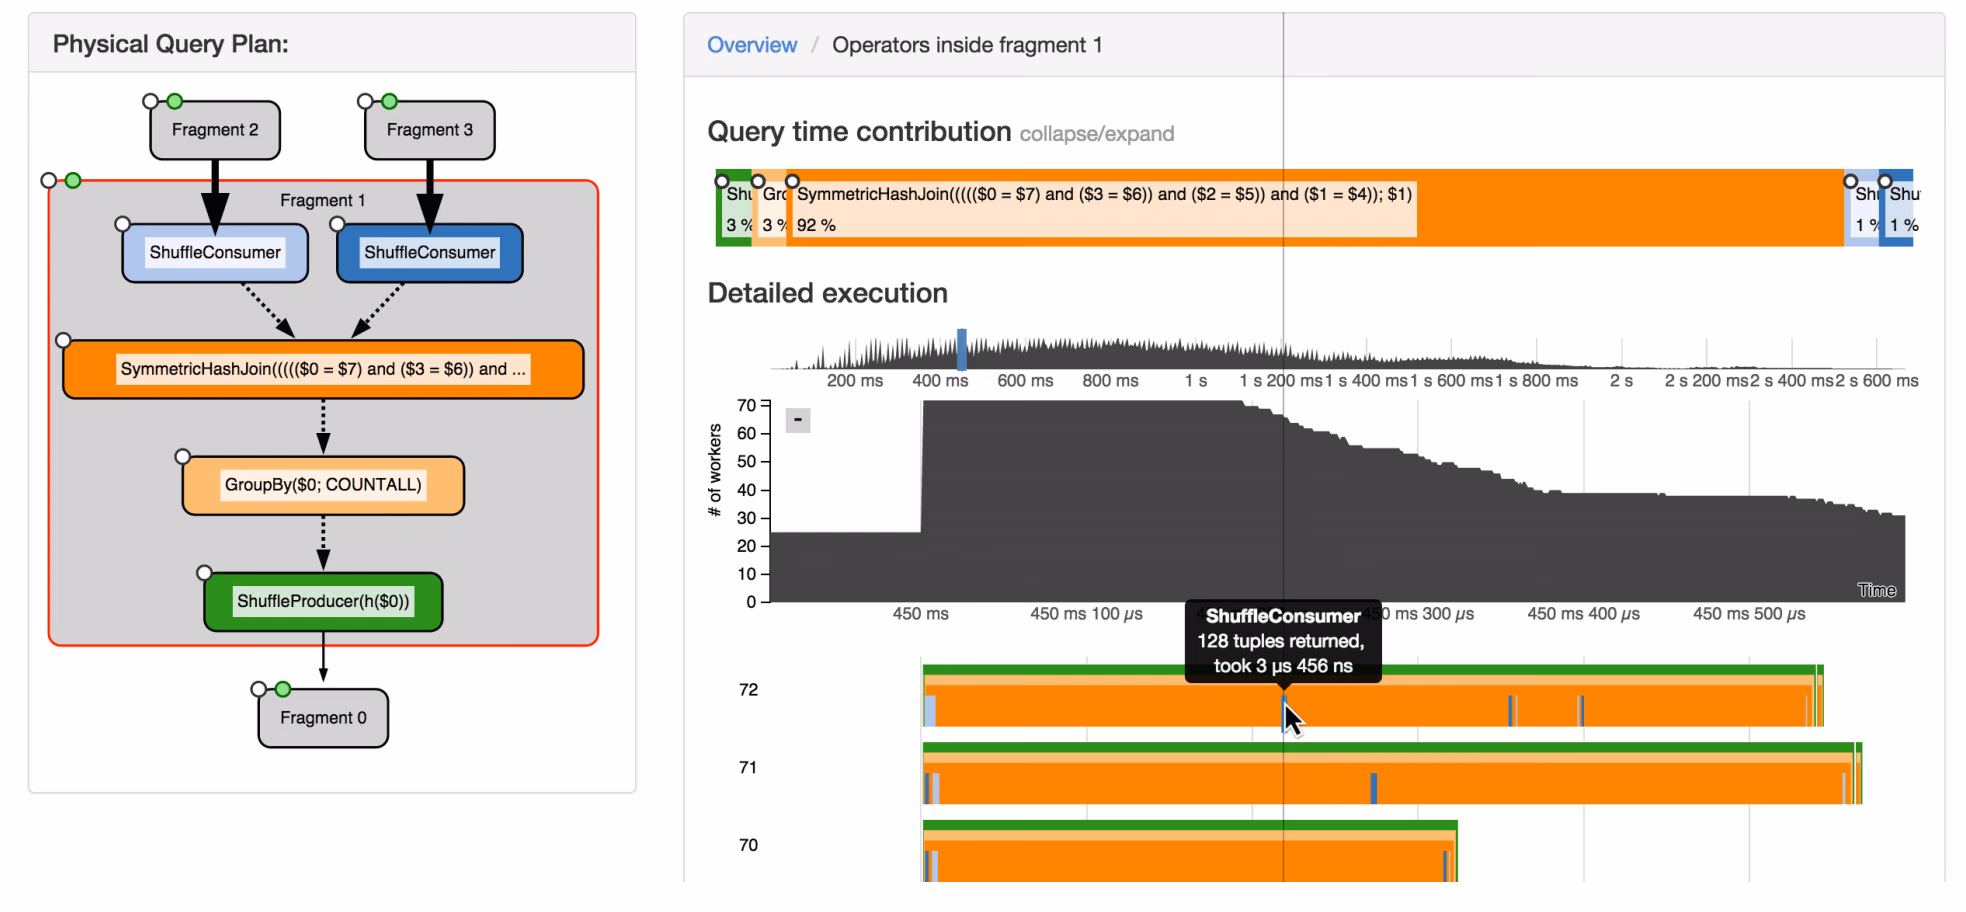
Task: Select the dark blue ShuffleConsumer operator
Action: (430, 253)
